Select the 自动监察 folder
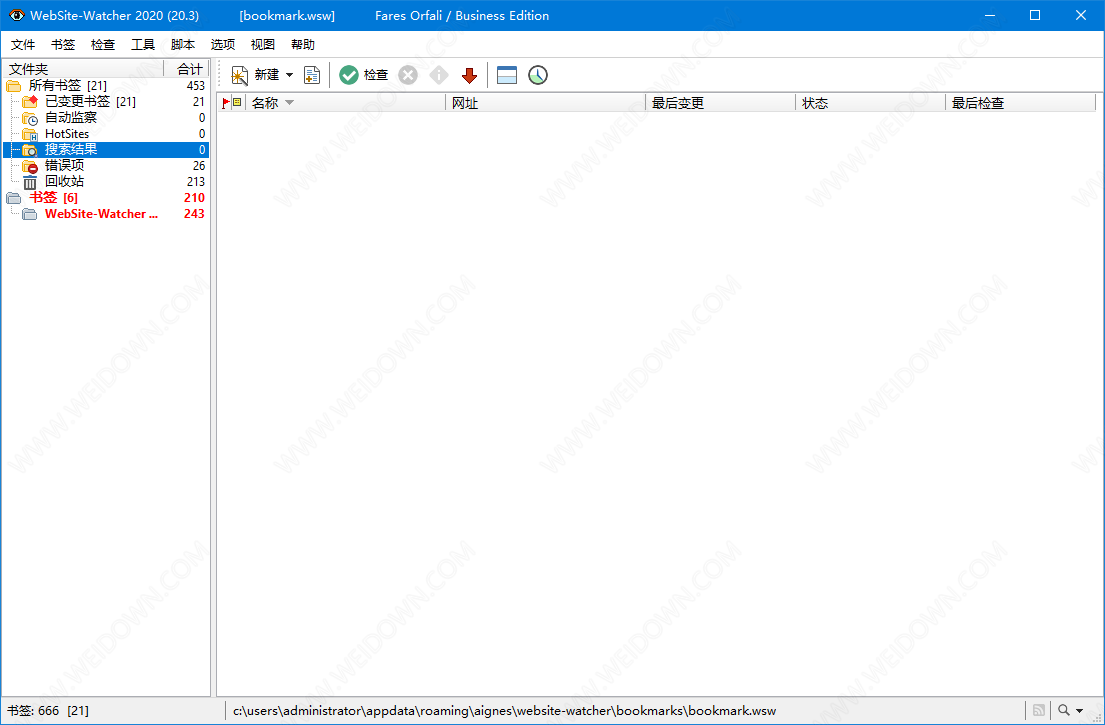 pyautogui.click(x=71, y=118)
